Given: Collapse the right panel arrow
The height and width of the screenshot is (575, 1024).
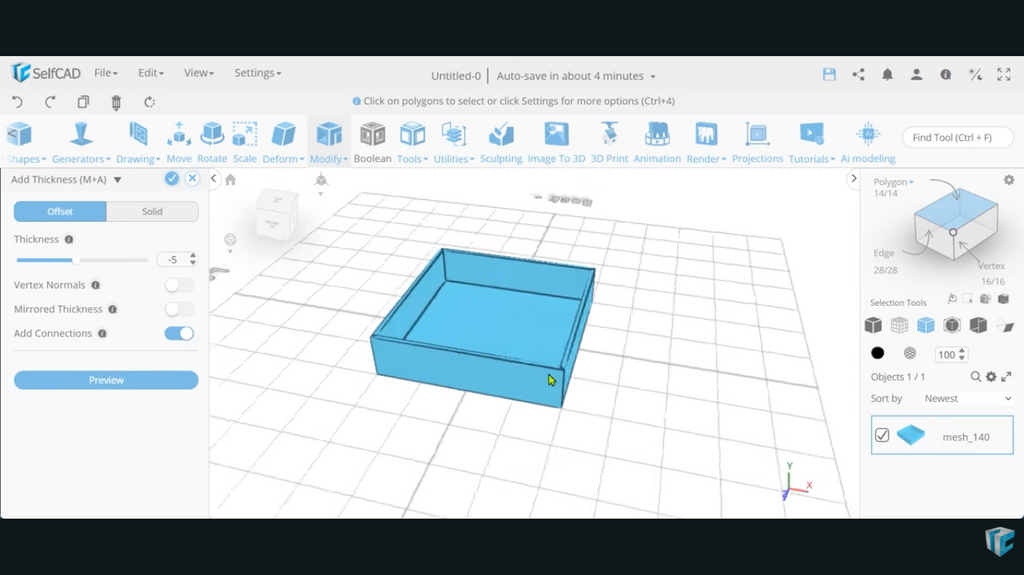Looking at the screenshot, I should click(x=853, y=178).
